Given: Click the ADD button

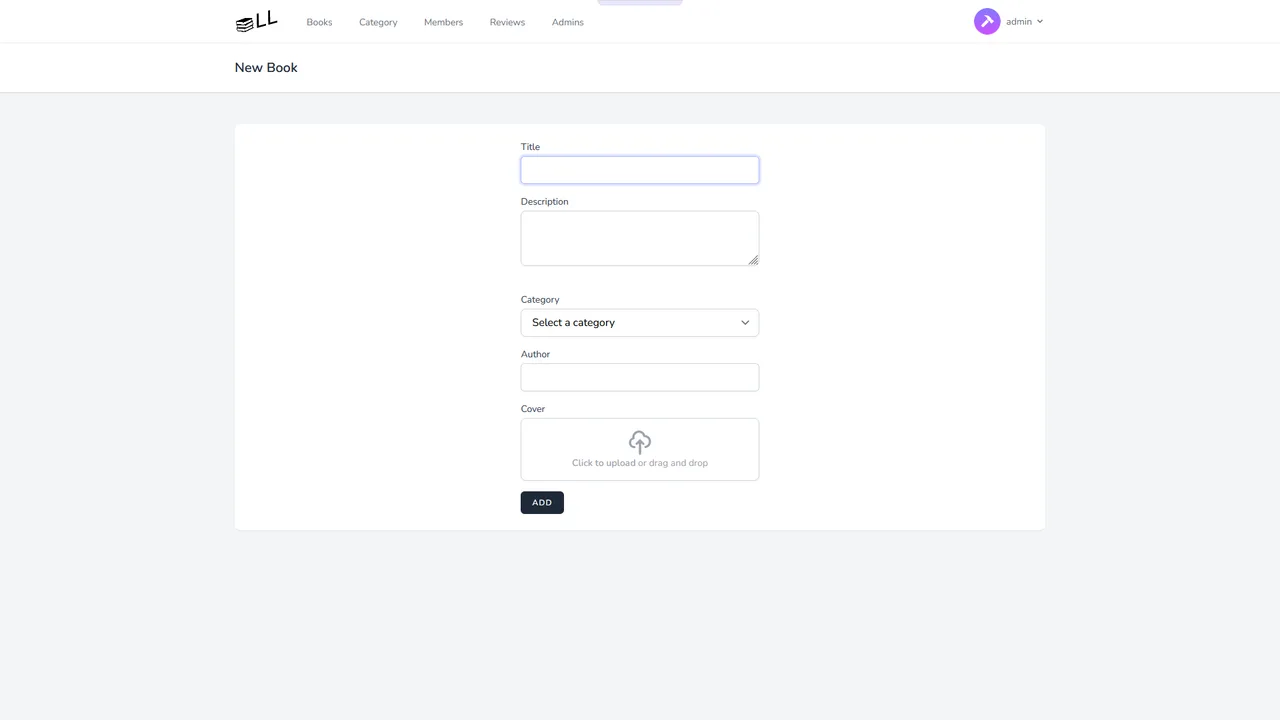Looking at the screenshot, I should tap(542, 503).
